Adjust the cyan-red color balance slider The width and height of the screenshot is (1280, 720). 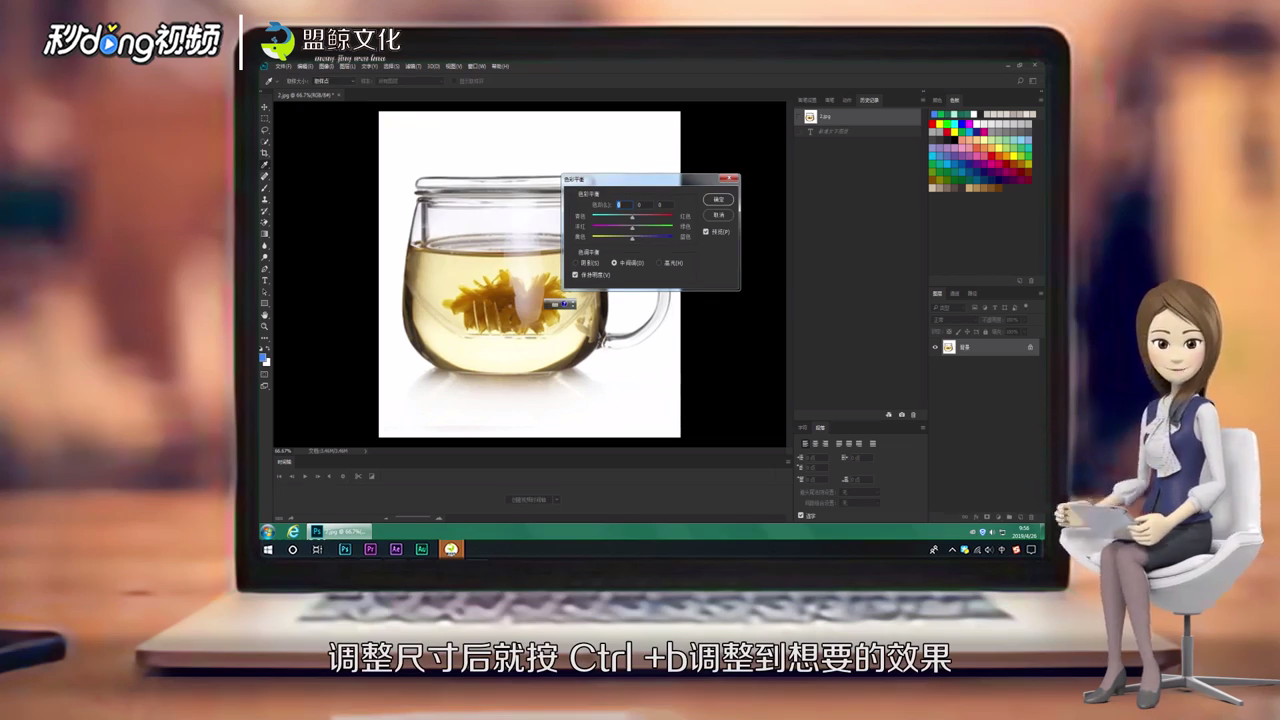coord(632,215)
